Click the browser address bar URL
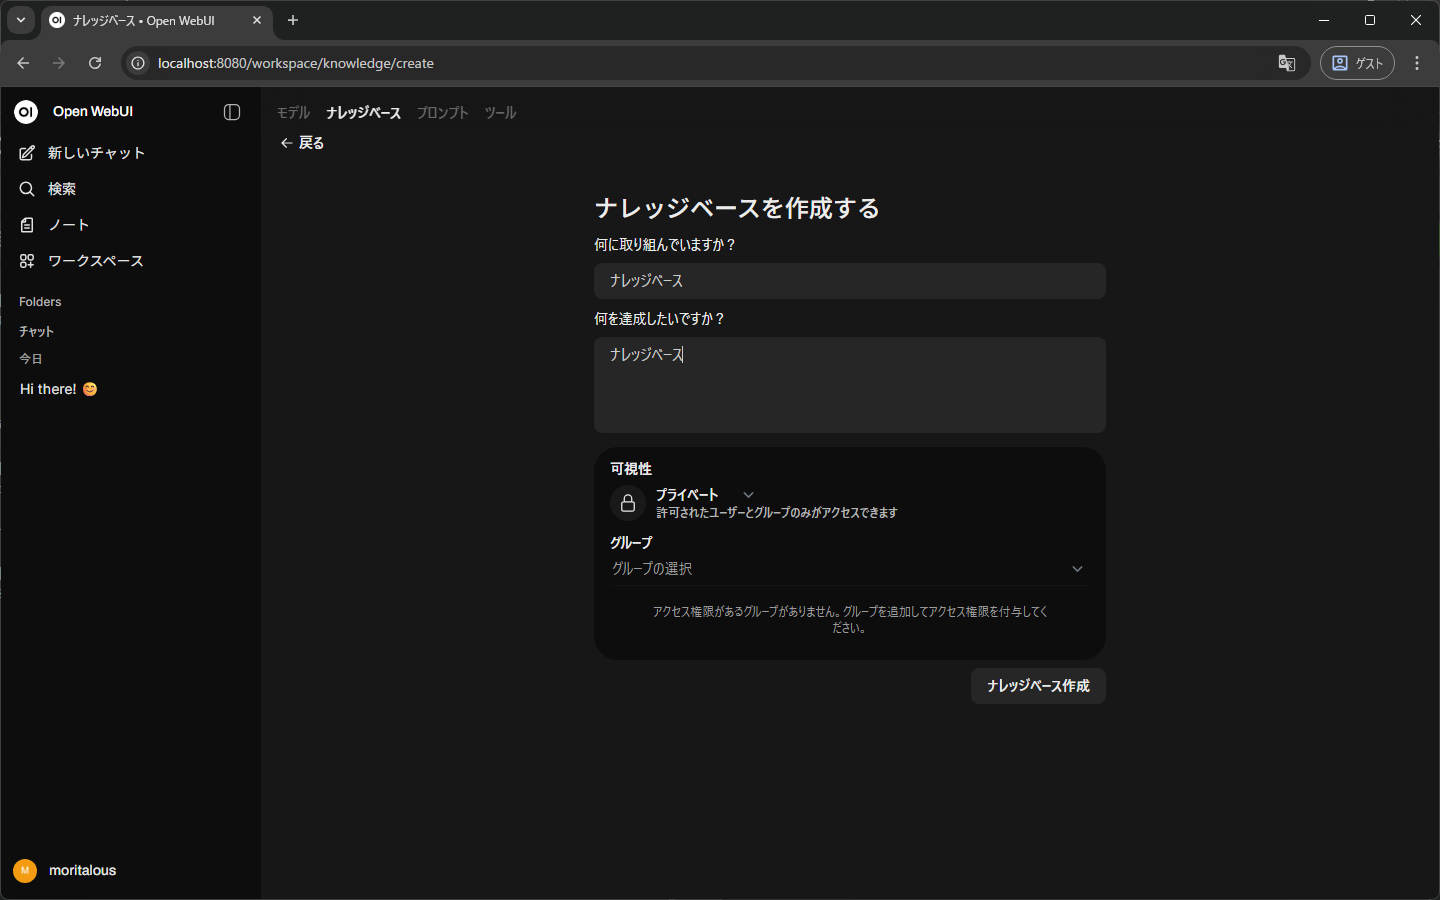 click(296, 63)
